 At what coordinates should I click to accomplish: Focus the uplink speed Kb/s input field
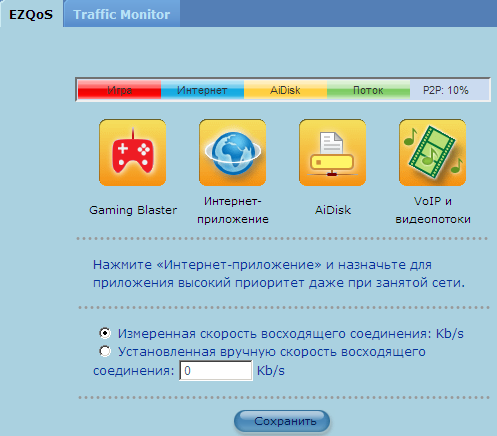click(216, 371)
